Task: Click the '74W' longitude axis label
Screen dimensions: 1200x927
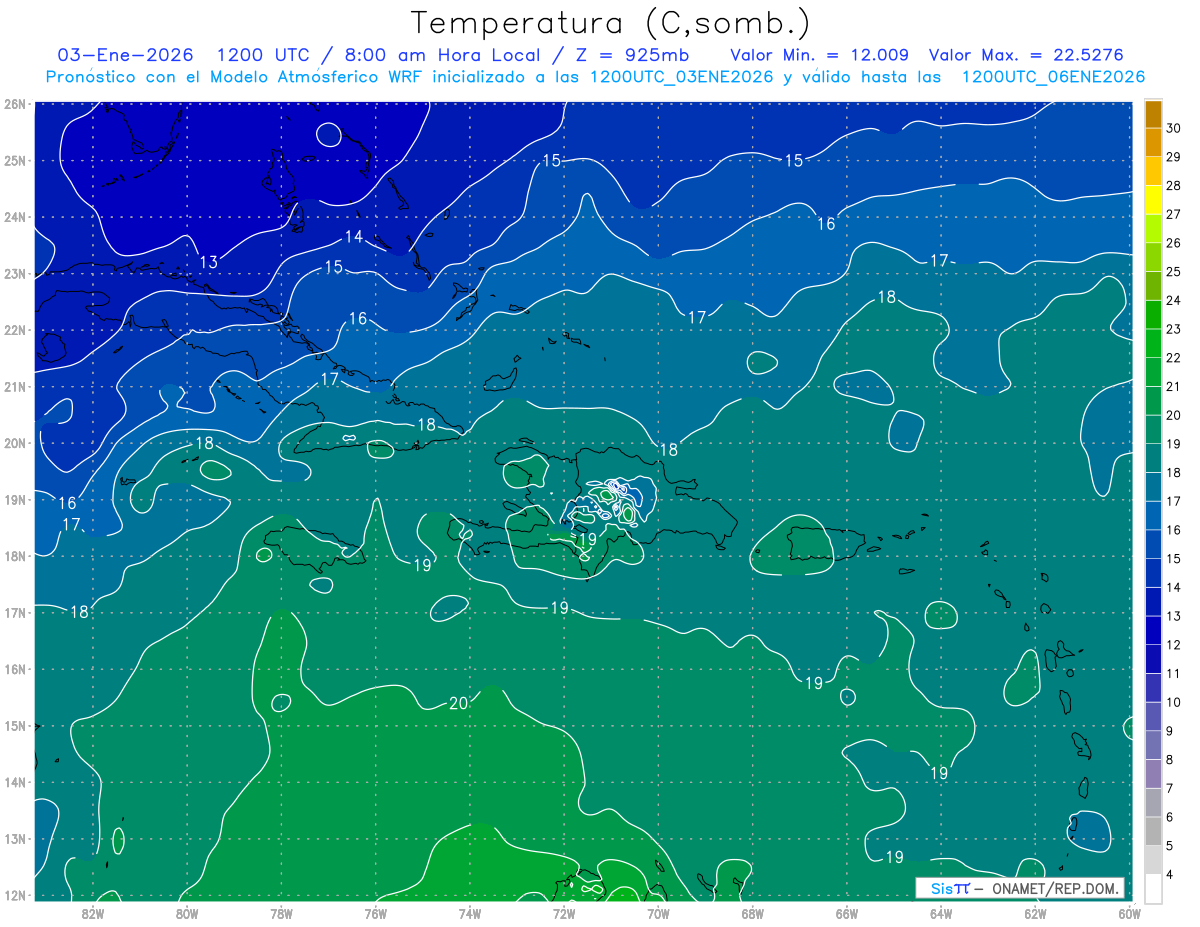Action: (469, 913)
